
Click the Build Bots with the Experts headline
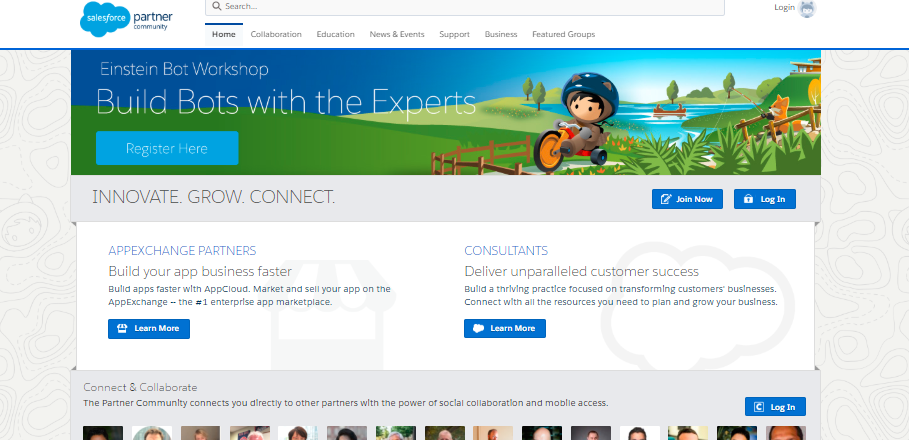286,103
